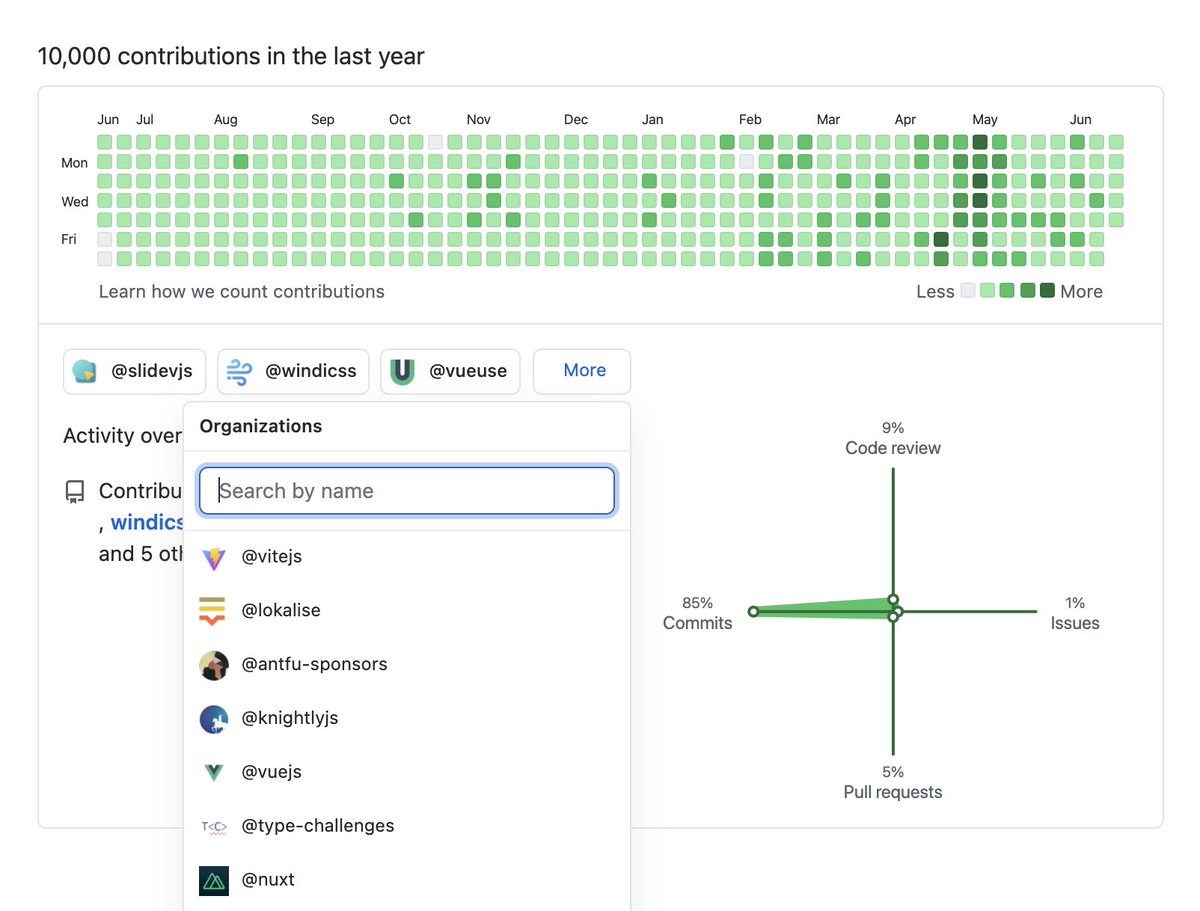Click the "9% Code review" chart label

pos(893,438)
